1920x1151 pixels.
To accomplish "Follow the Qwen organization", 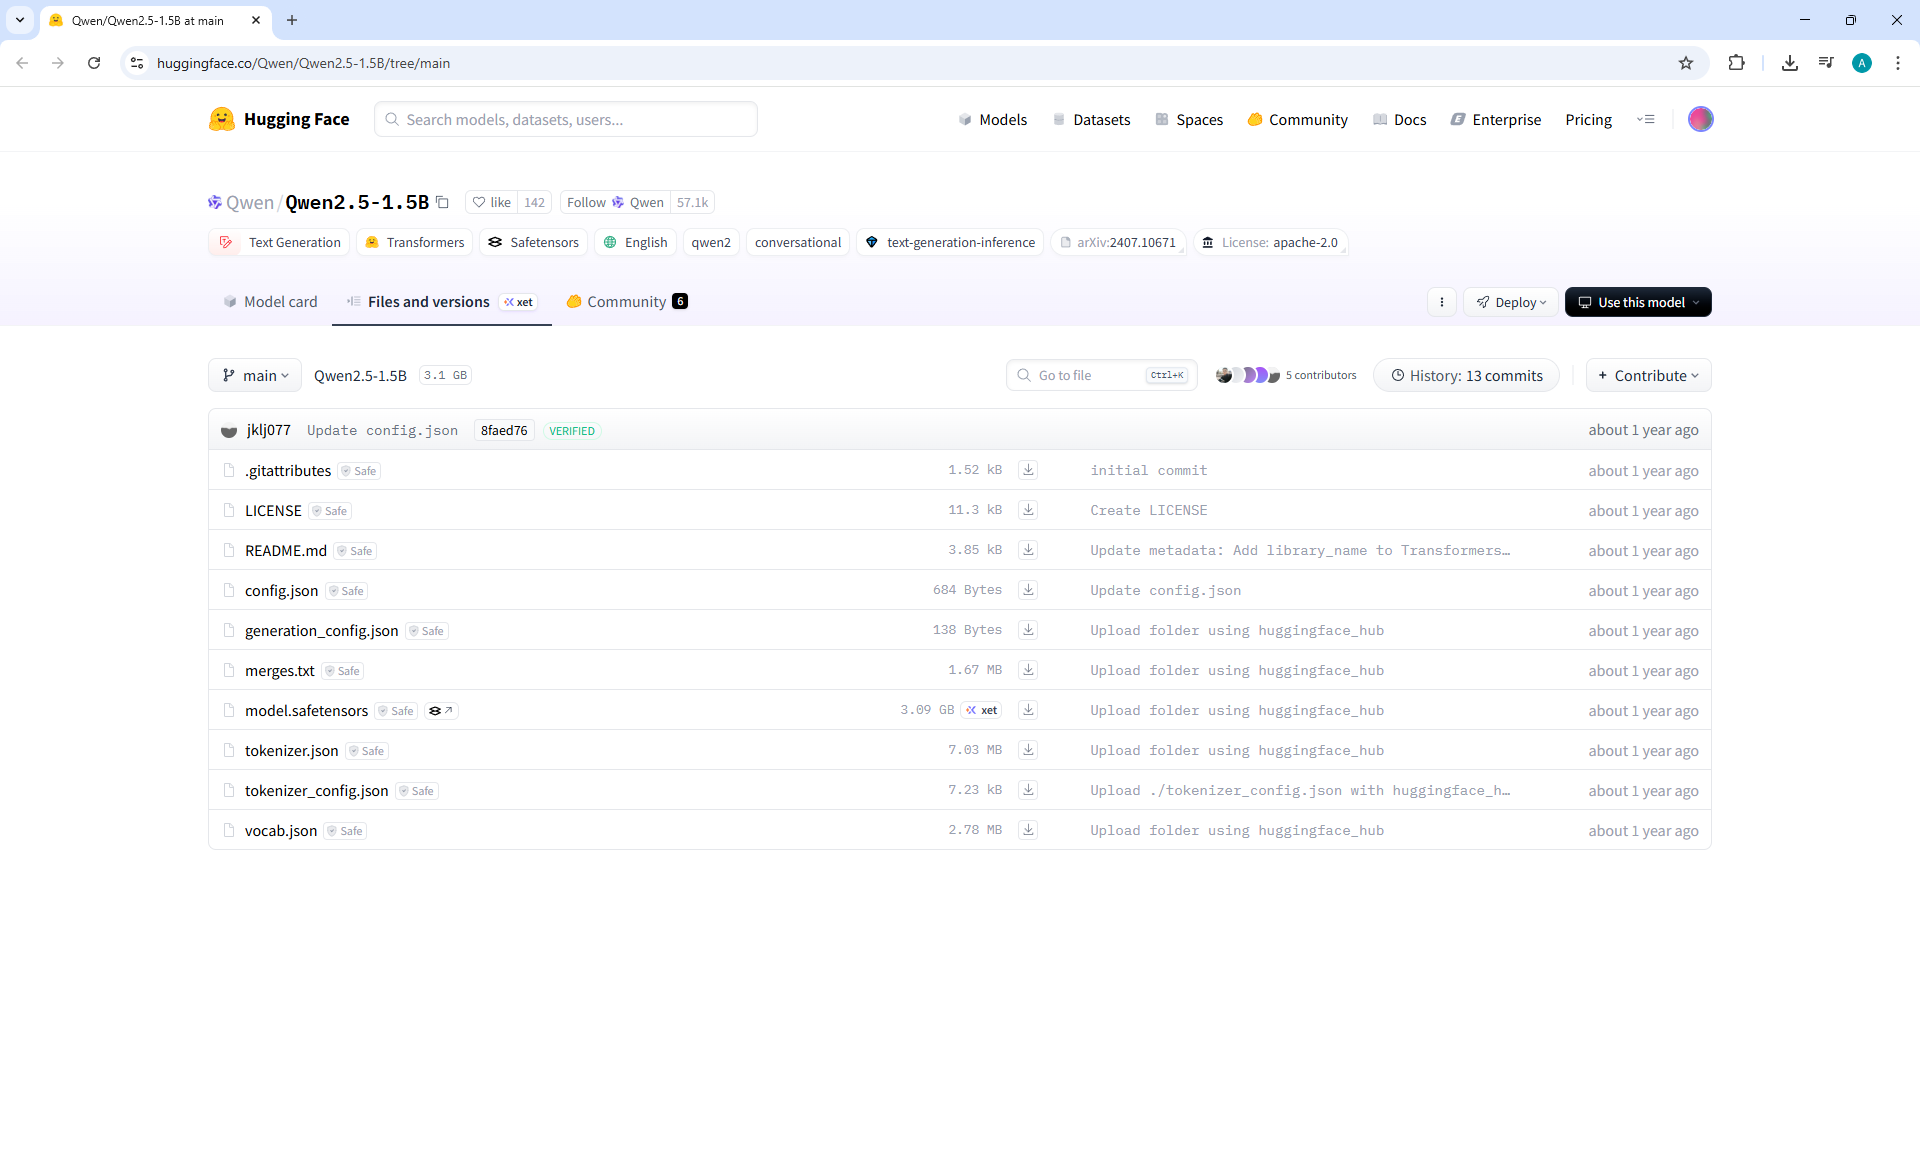I will pyautogui.click(x=614, y=202).
